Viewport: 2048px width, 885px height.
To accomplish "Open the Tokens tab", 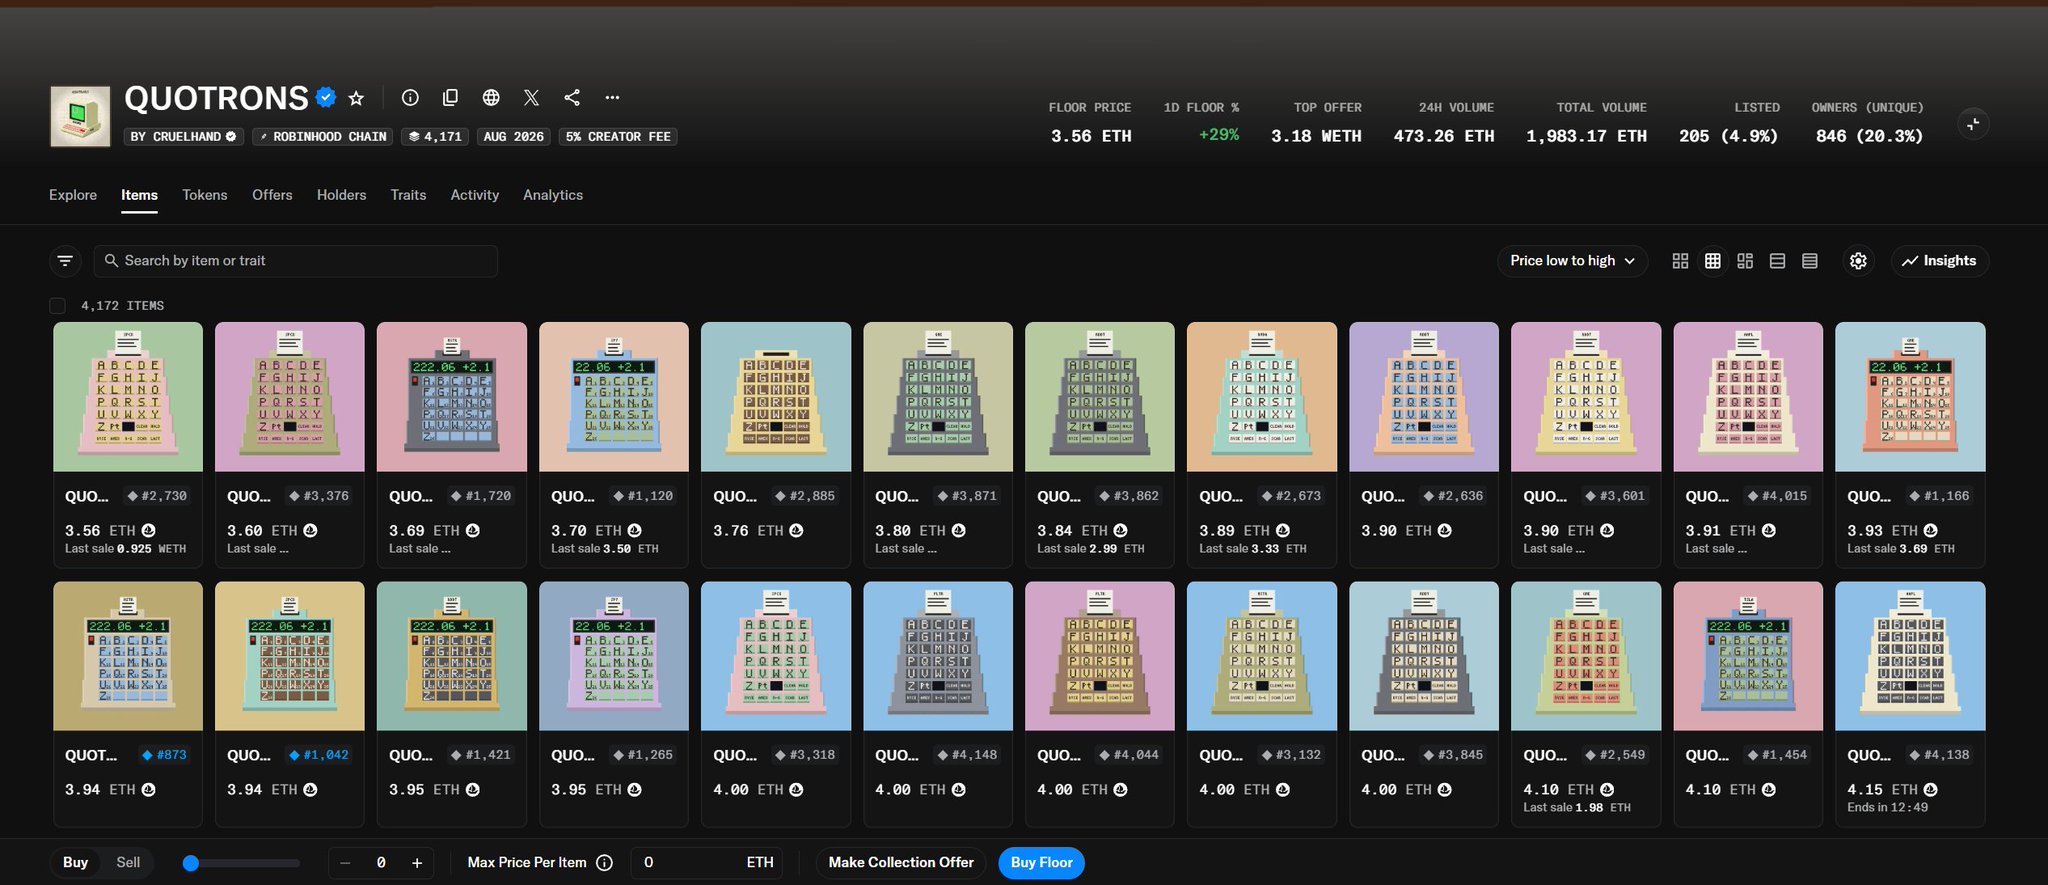I will tap(205, 195).
